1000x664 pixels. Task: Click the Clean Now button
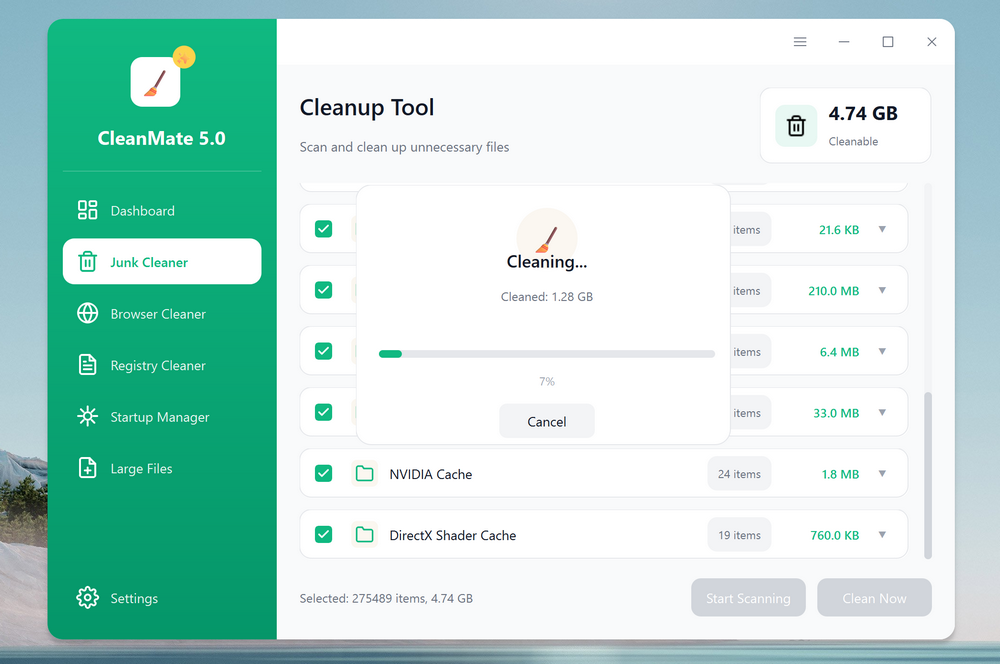(874, 597)
